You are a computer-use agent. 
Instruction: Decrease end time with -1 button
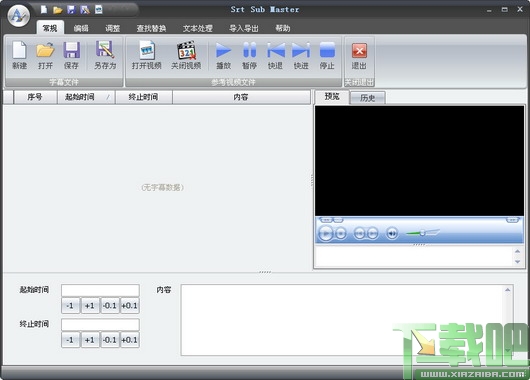(71, 340)
